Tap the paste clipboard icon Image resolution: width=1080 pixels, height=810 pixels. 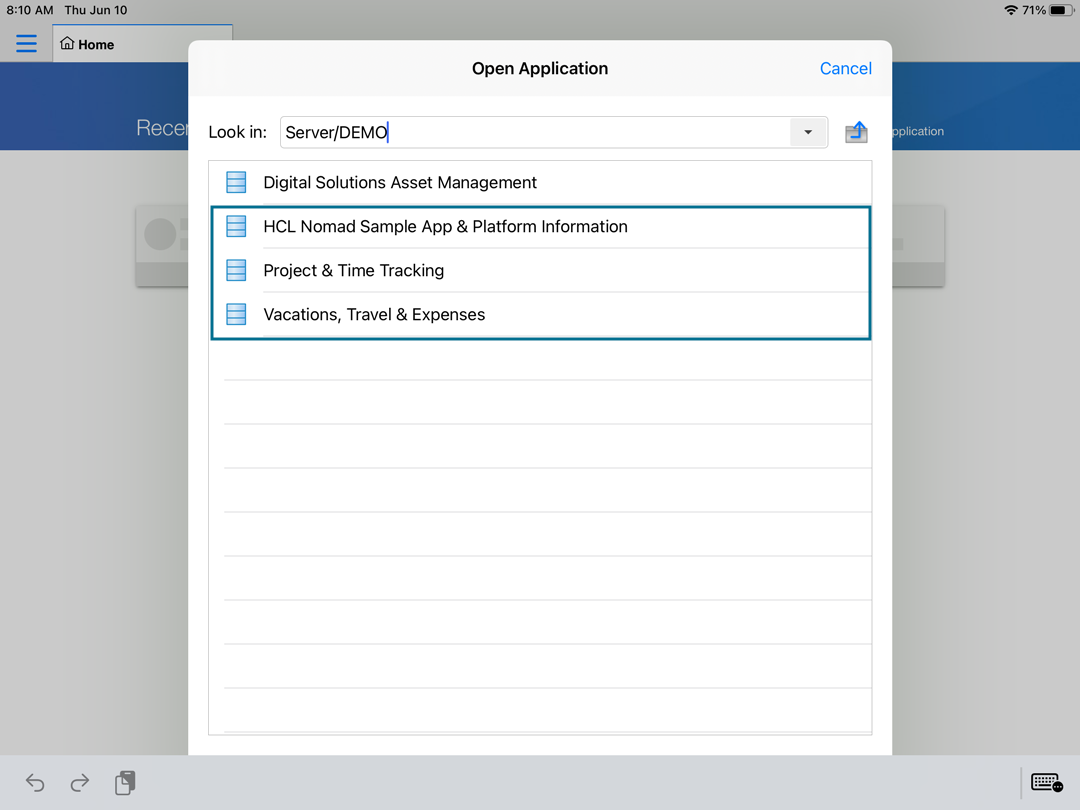click(x=125, y=782)
